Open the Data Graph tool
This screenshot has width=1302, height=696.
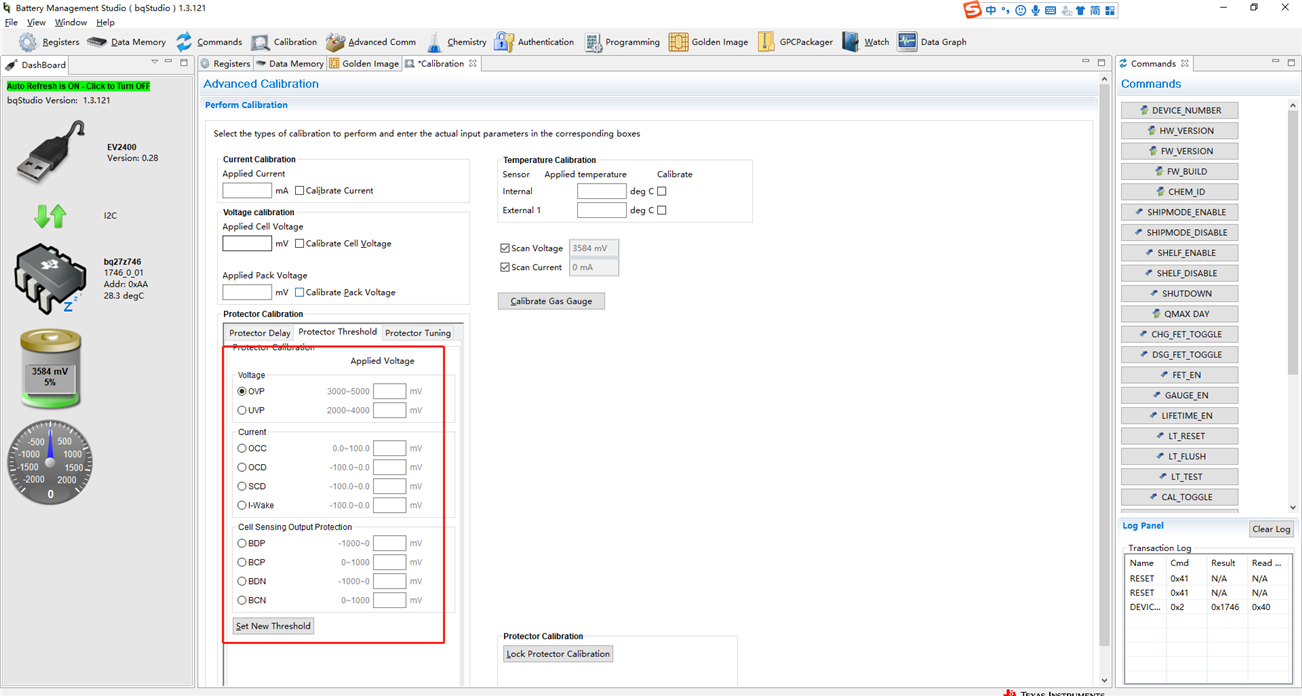(x=932, y=42)
